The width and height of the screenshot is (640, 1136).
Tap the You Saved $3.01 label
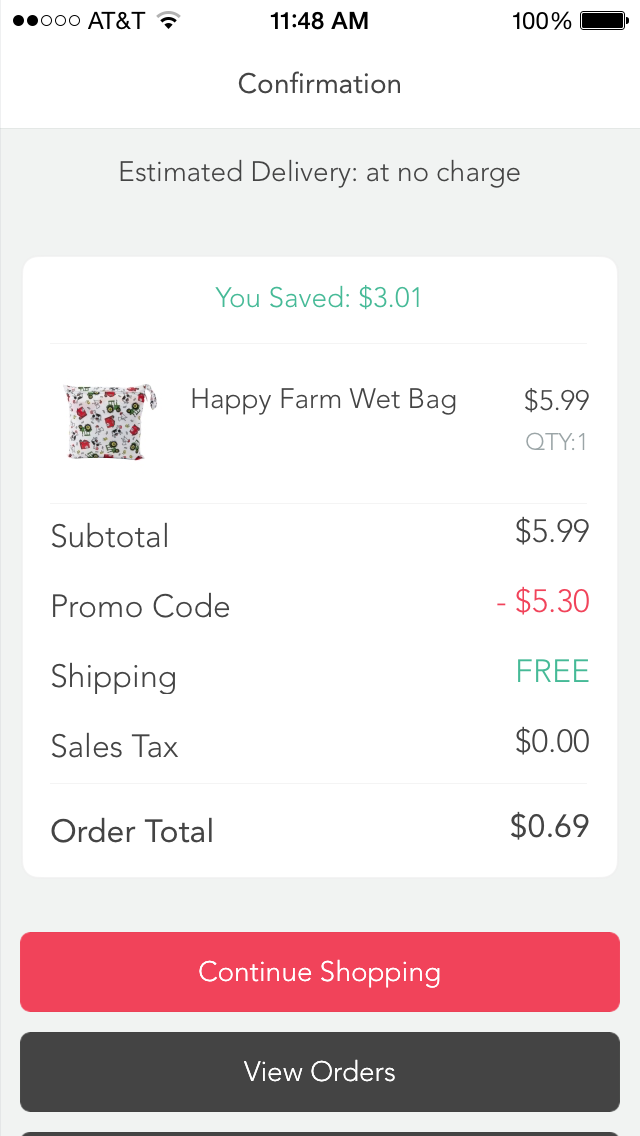(319, 298)
